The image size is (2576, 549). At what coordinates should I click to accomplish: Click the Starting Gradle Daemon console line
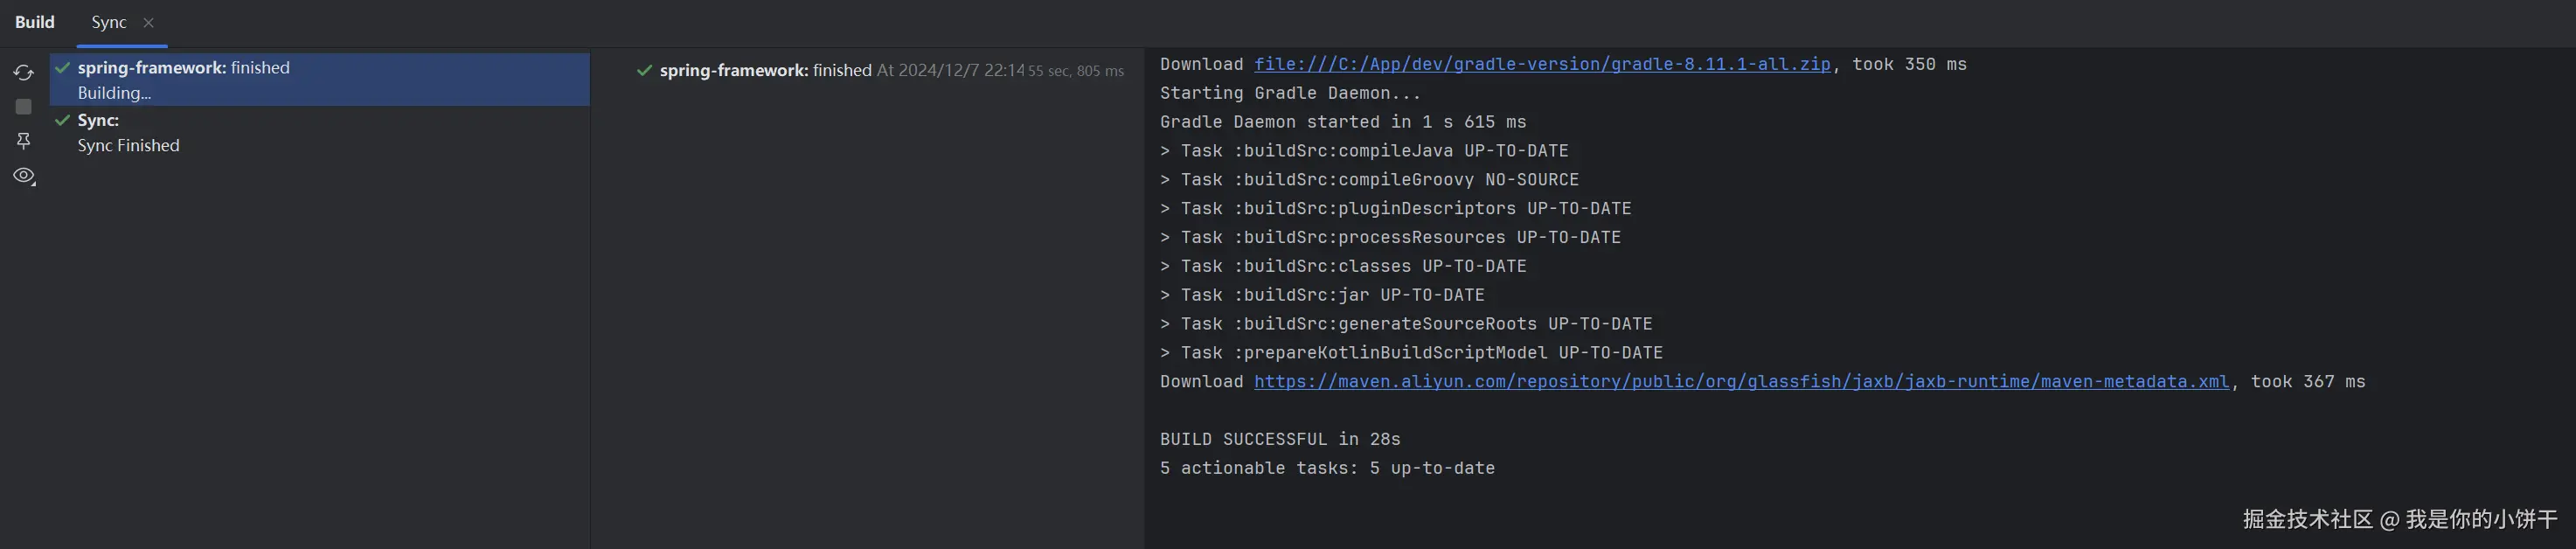pyautogui.click(x=1289, y=93)
